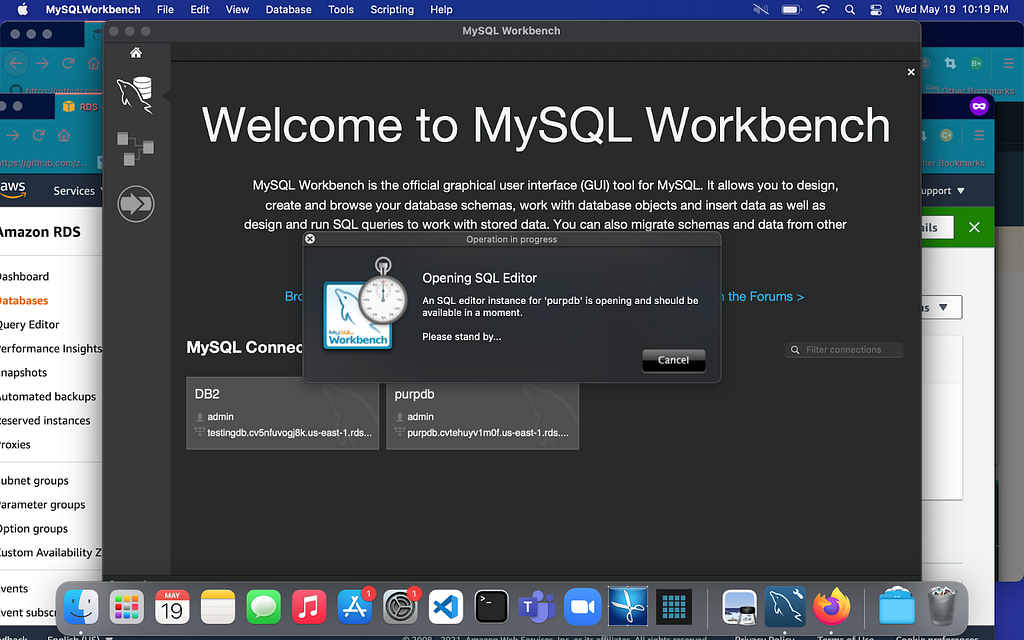Select the MySQL connections dolphin sidebar icon
The height and width of the screenshot is (640, 1024).
(x=135, y=95)
